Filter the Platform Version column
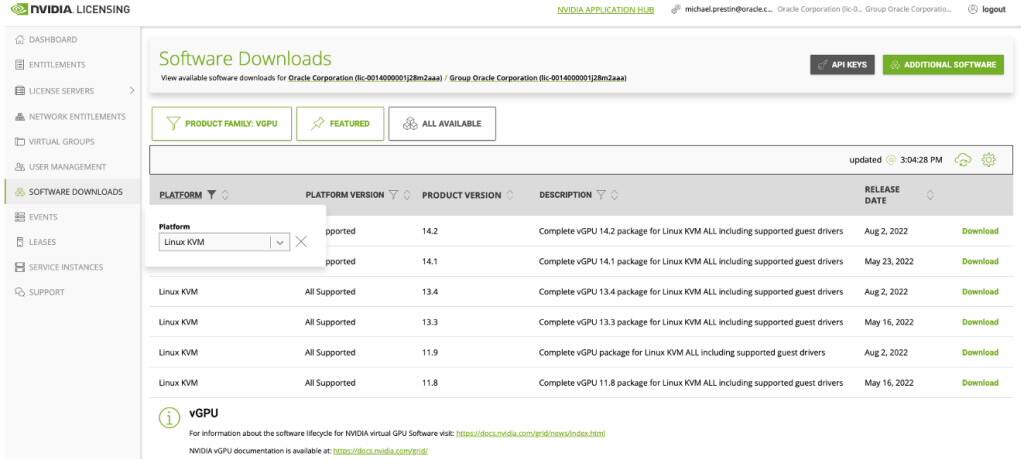Viewport: 1024px width, 463px height. coord(393,195)
